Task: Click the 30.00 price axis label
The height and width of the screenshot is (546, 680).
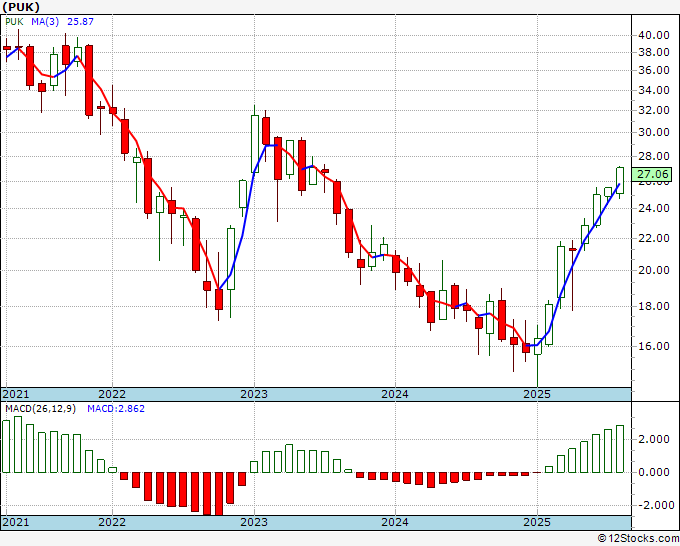Action: [x=654, y=132]
